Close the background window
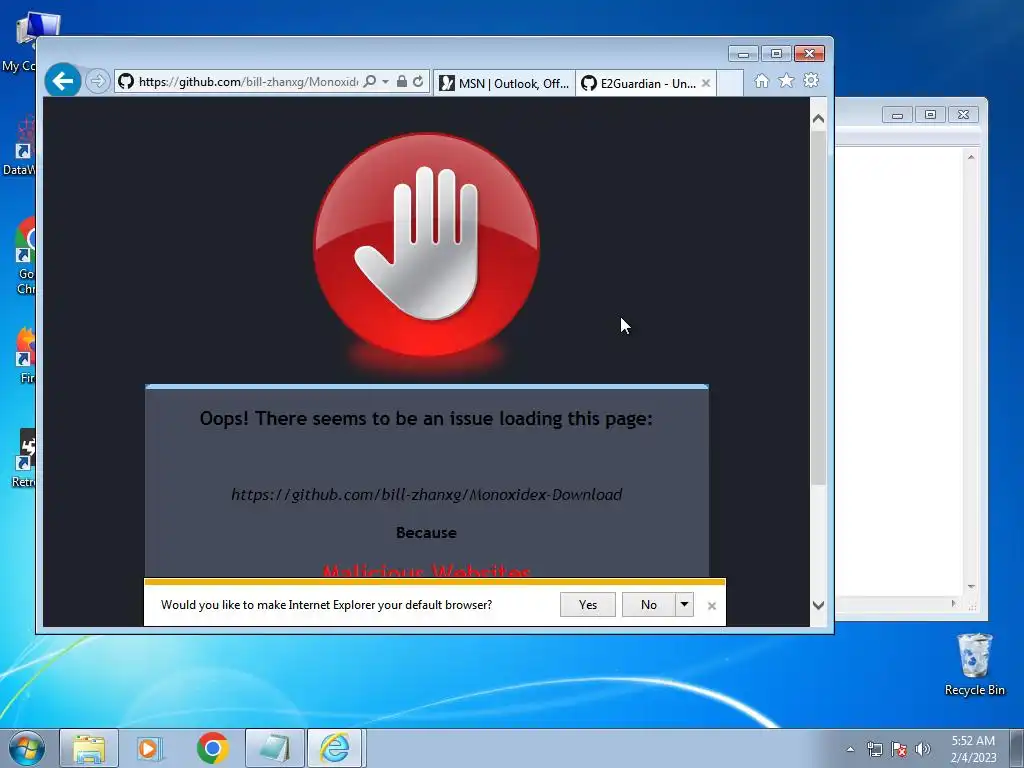This screenshot has height=768, width=1024. (x=963, y=115)
